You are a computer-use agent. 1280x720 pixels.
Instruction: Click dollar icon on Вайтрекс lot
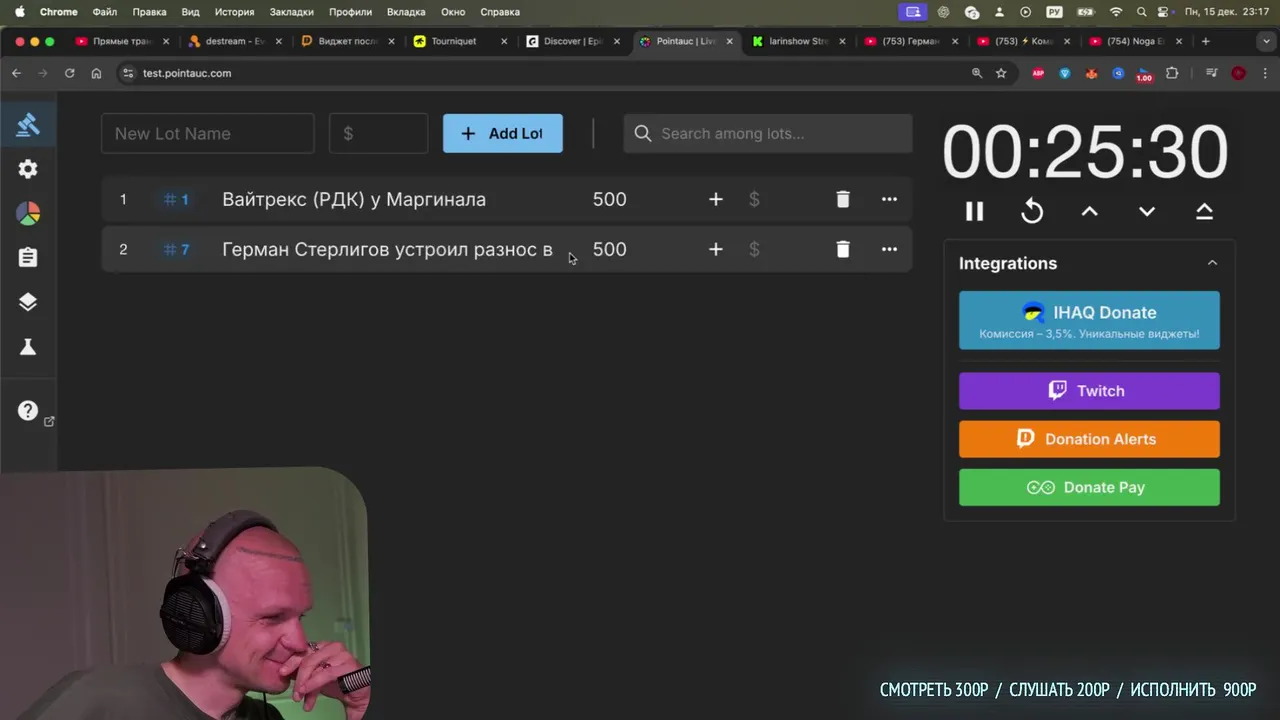(754, 199)
